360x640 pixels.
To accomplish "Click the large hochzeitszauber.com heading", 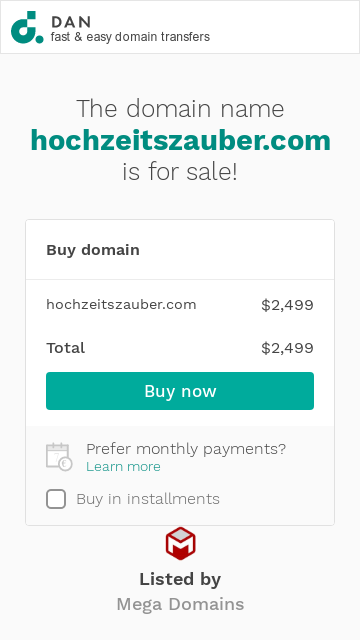I will tap(180, 140).
